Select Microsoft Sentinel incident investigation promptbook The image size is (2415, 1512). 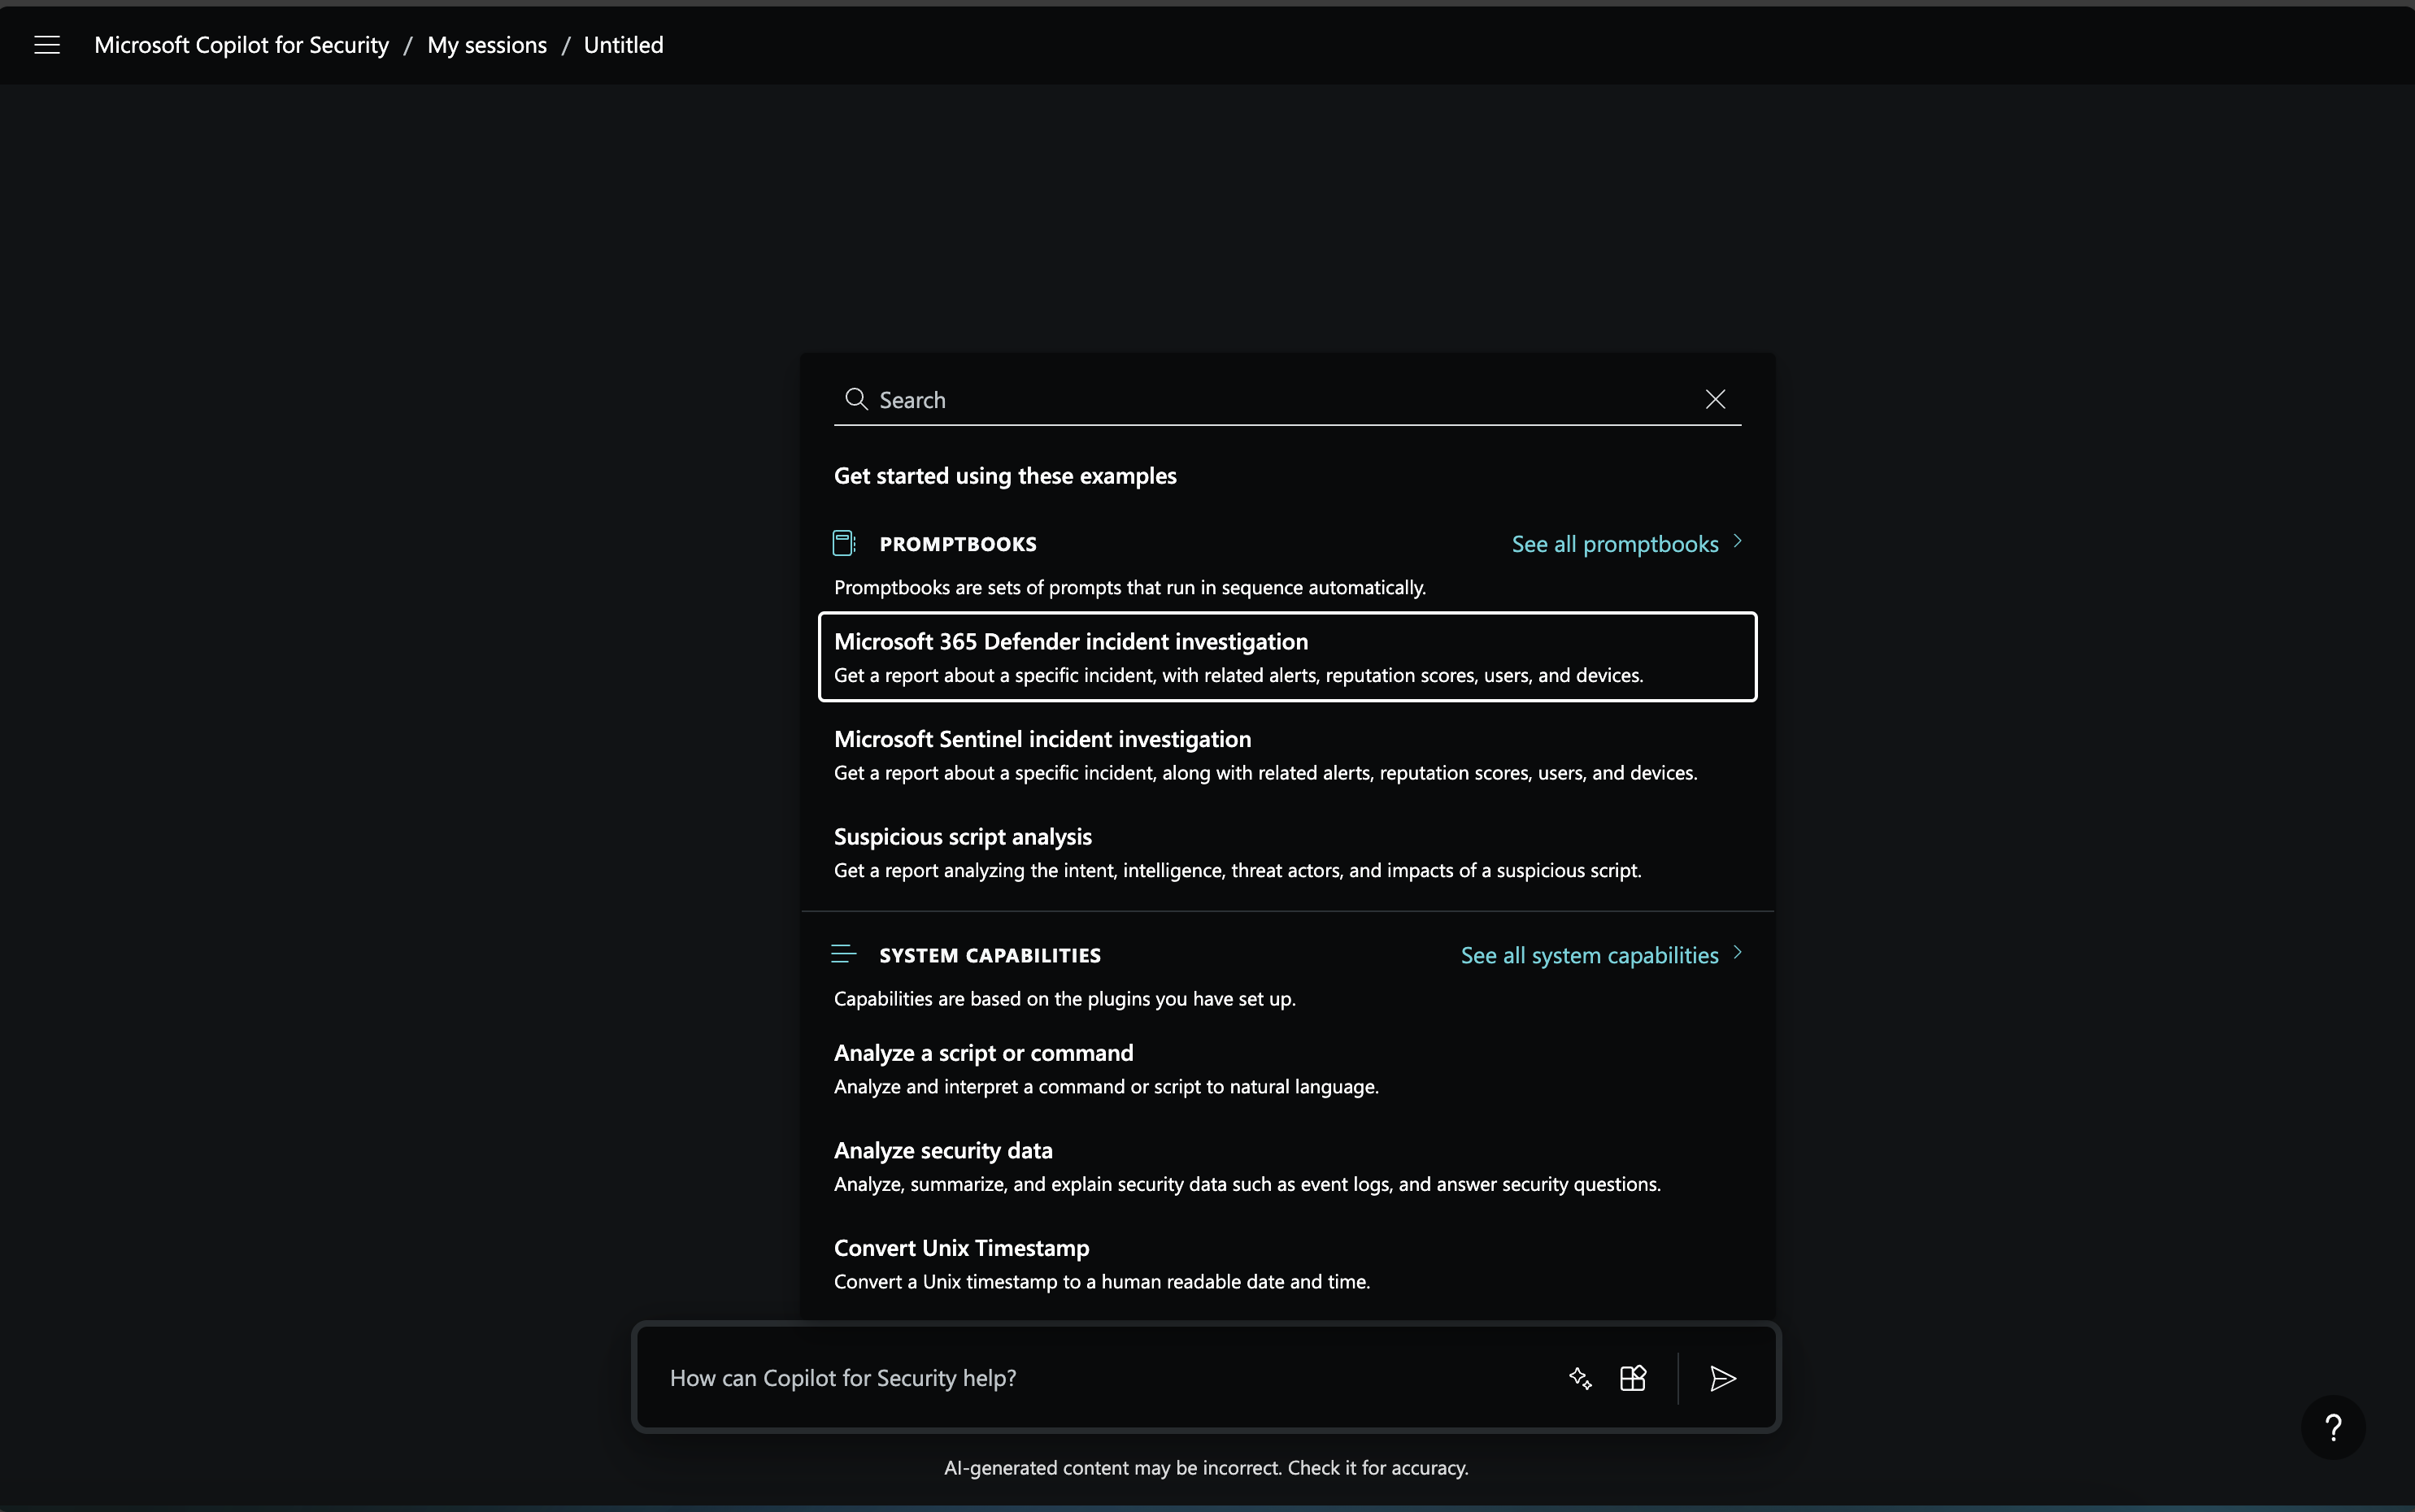tap(1287, 754)
